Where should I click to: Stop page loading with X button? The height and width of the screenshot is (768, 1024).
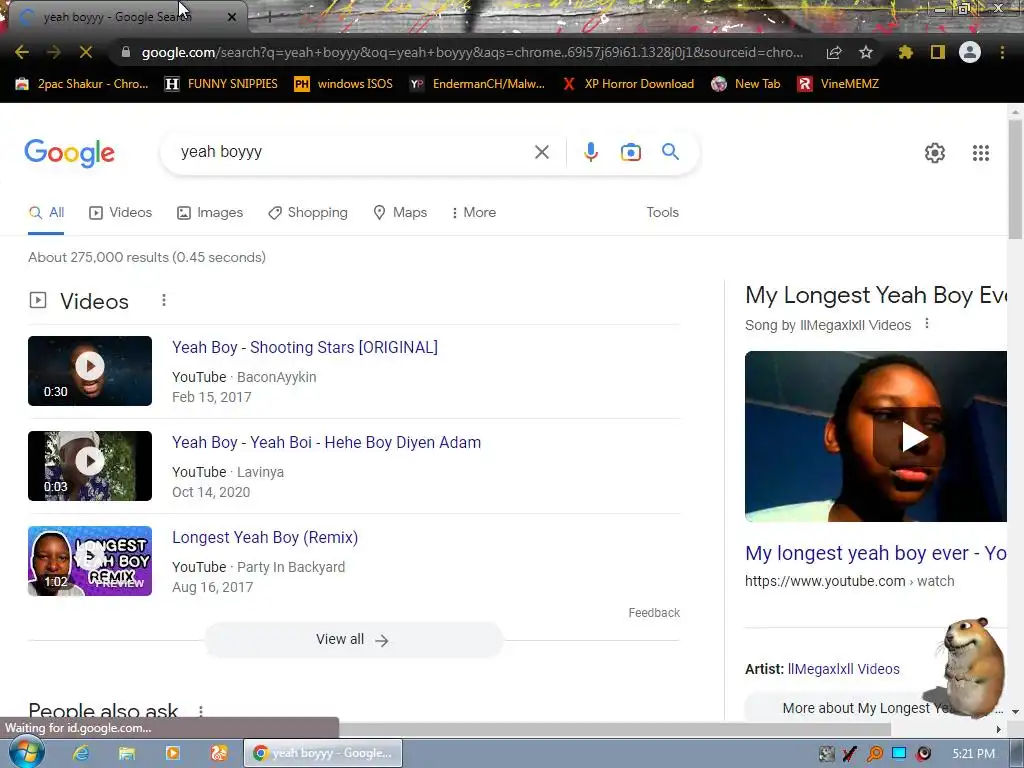(x=86, y=52)
